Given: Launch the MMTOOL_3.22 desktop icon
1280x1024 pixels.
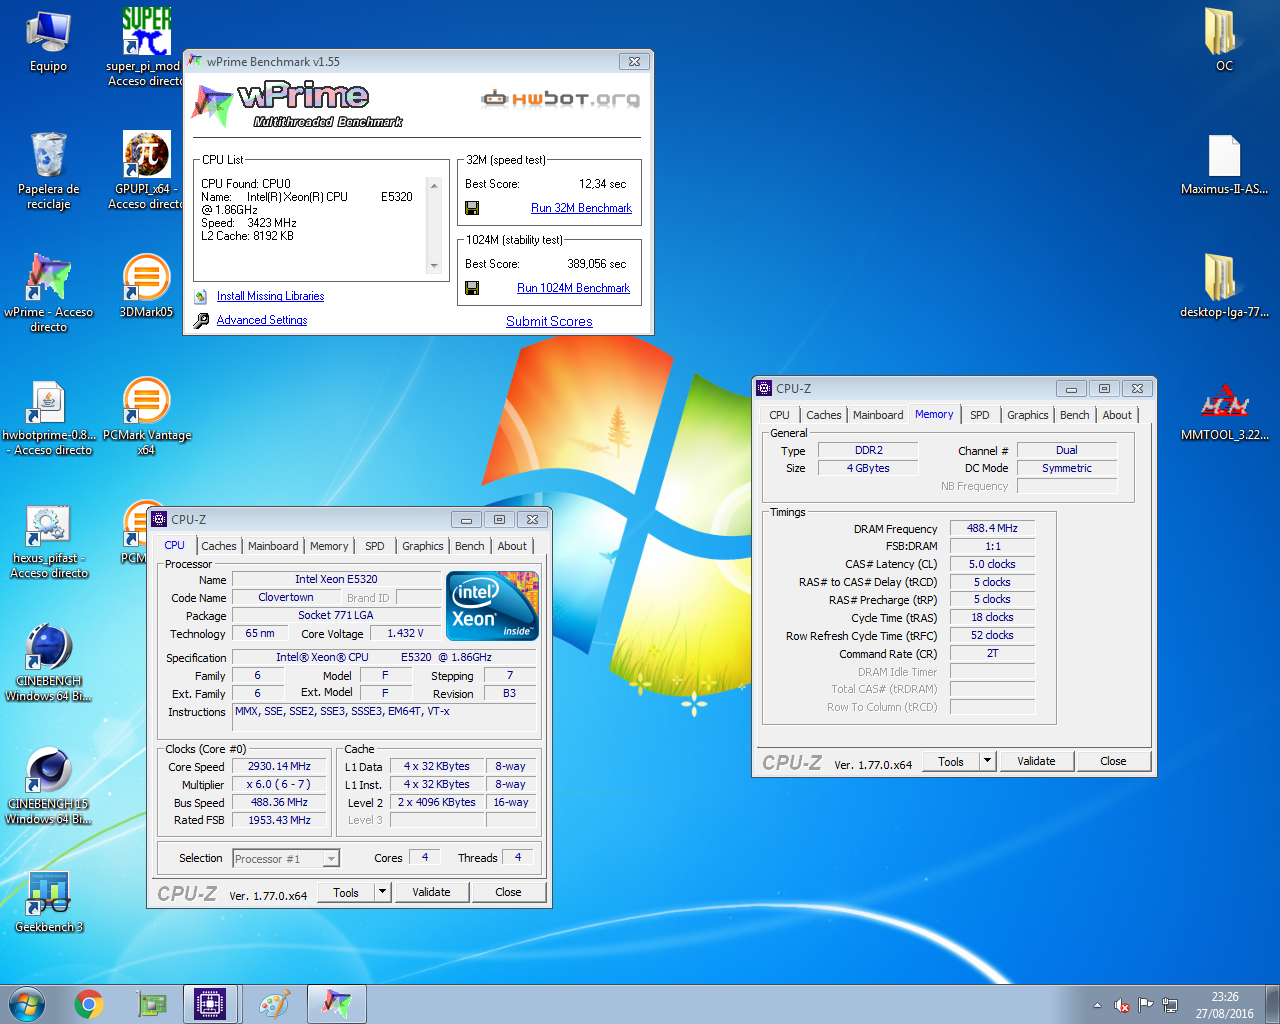Looking at the screenshot, I should pos(1224,410).
